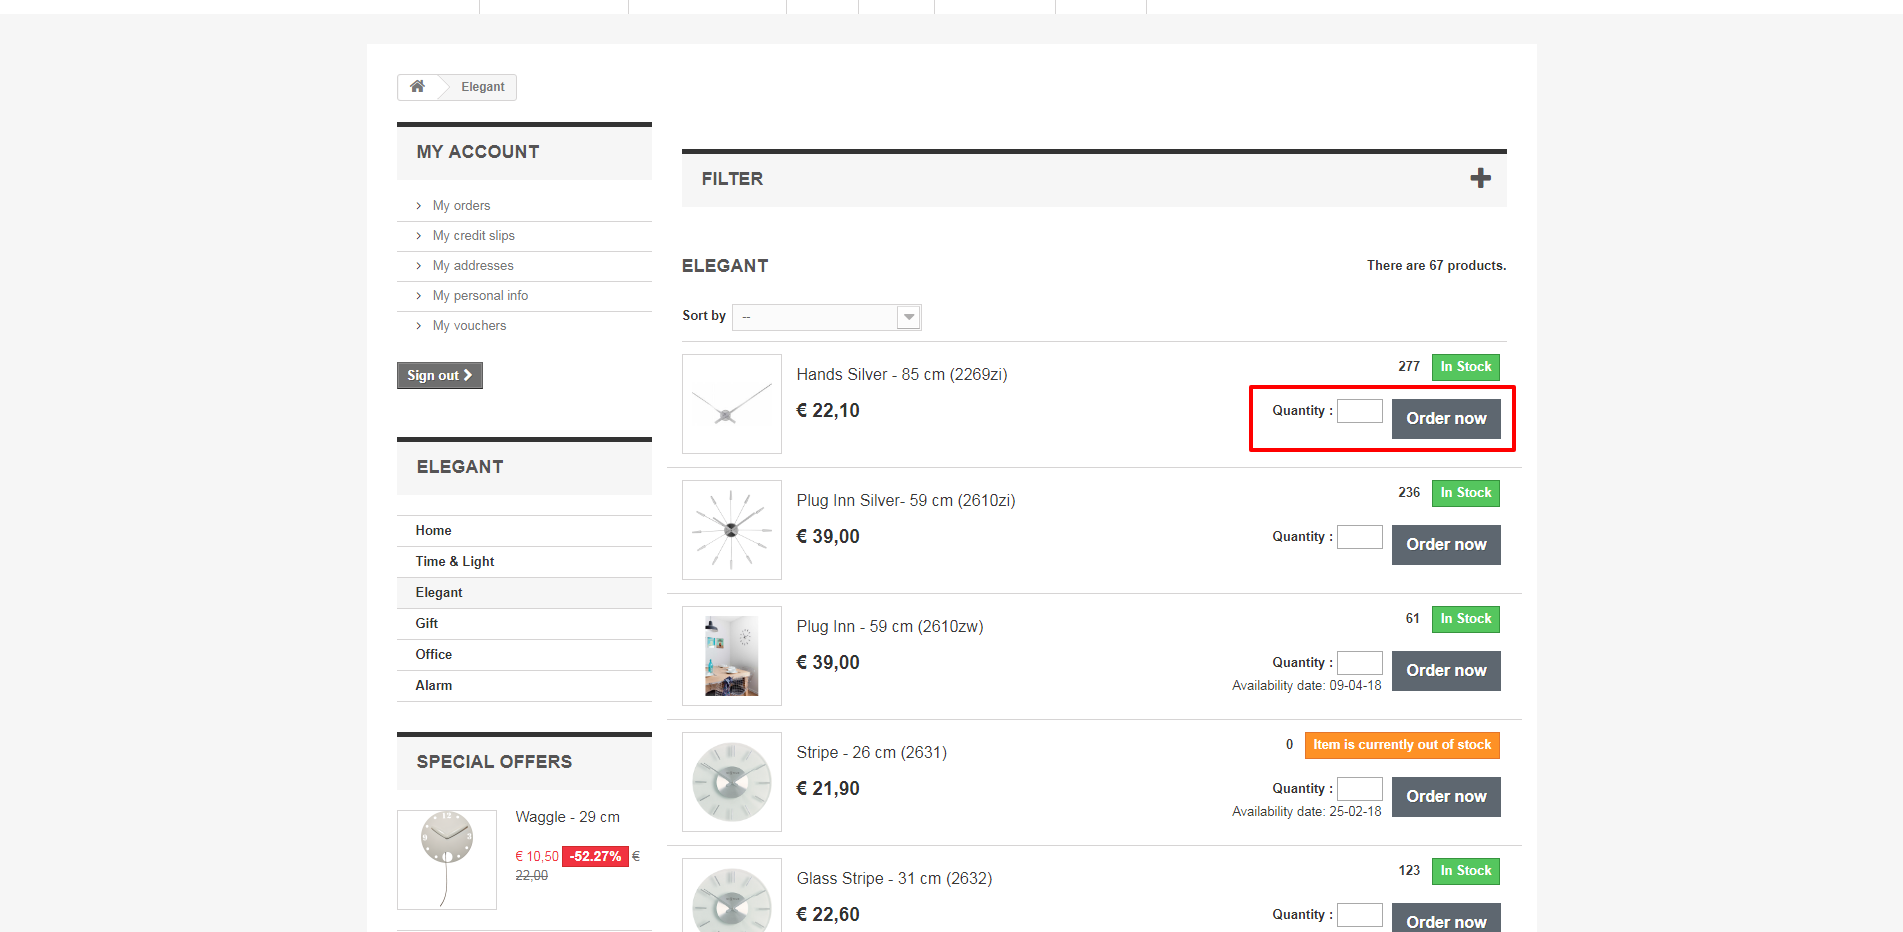The image size is (1903, 932).
Task: Open My personal info link
Action: pyautogui.click(x=480, y=296)
